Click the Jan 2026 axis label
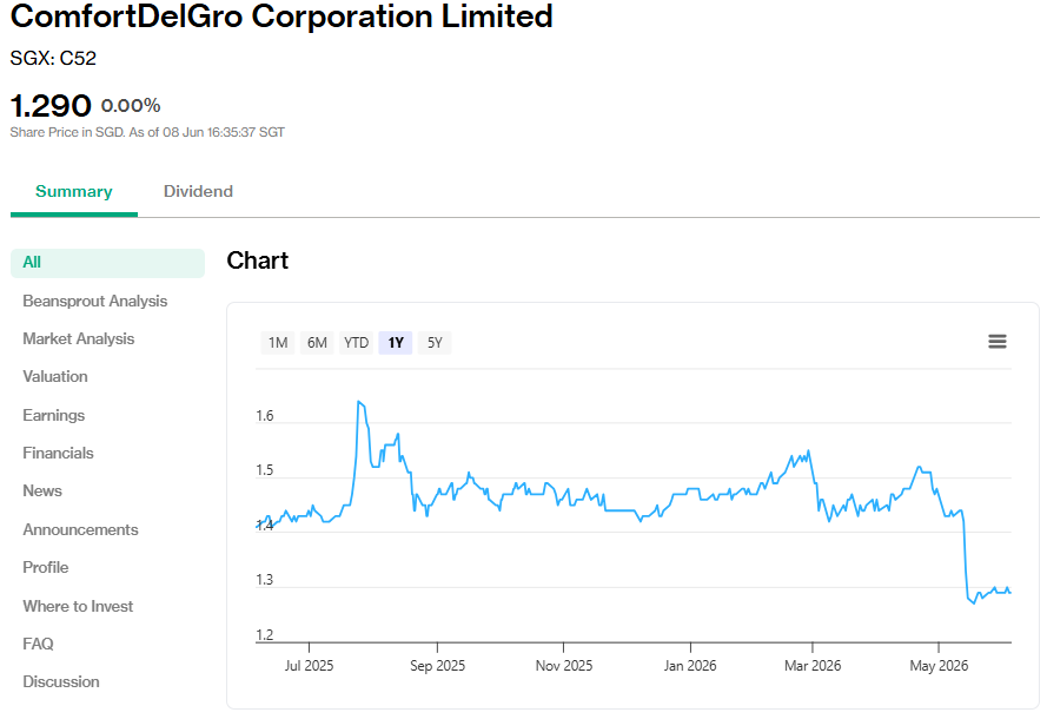This screenshot has width=1047, height=719. [690, 666]
